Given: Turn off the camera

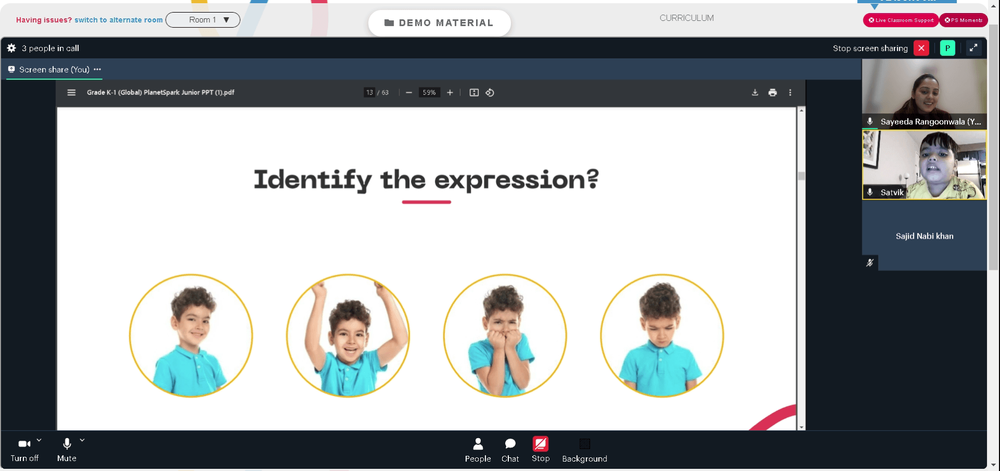Looking at the screenshot, I should coord(24,449).
